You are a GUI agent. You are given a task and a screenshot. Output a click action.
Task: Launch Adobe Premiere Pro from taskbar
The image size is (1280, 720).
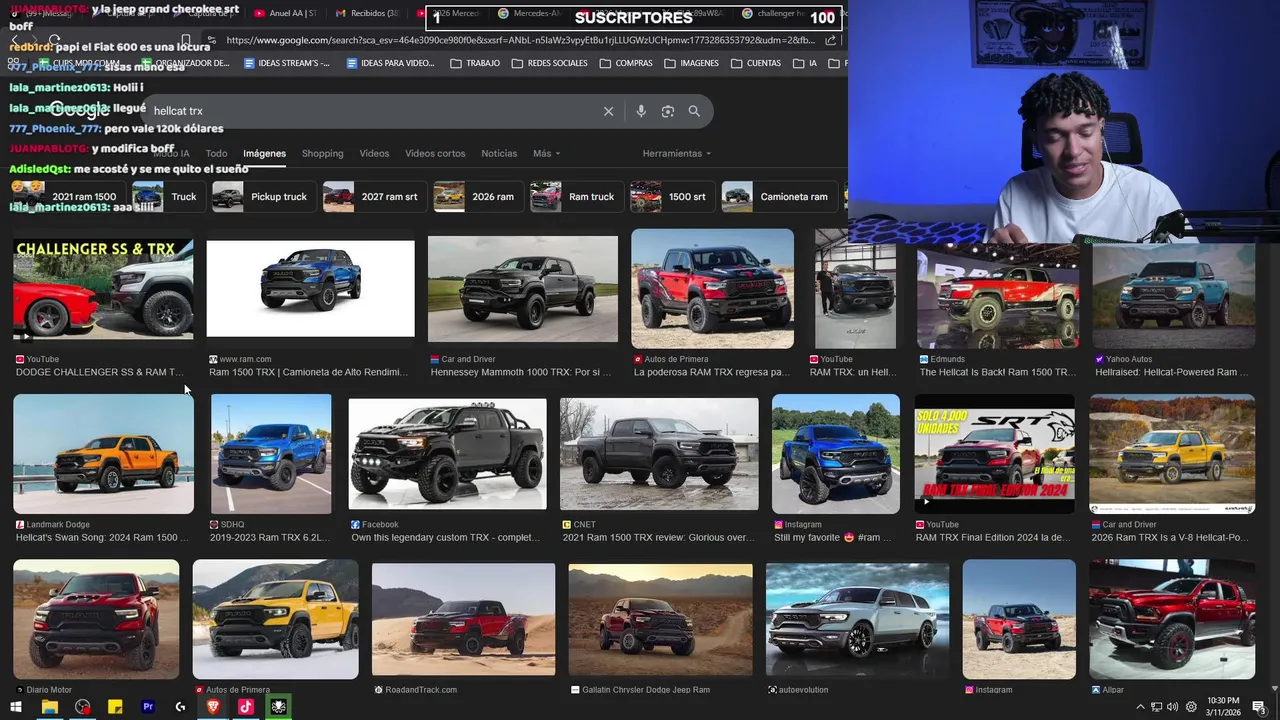148,707
